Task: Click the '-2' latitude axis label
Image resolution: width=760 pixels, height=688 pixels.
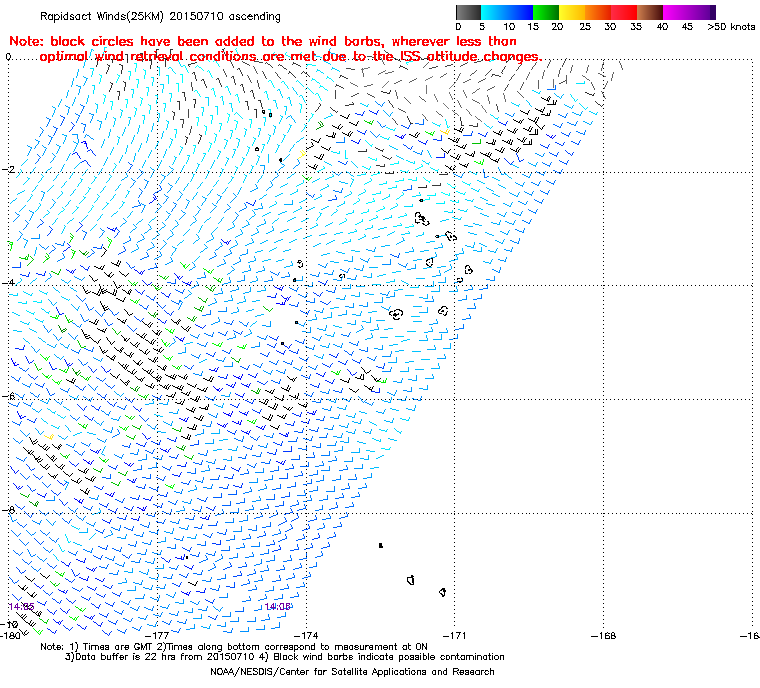Action: [8, 169]
